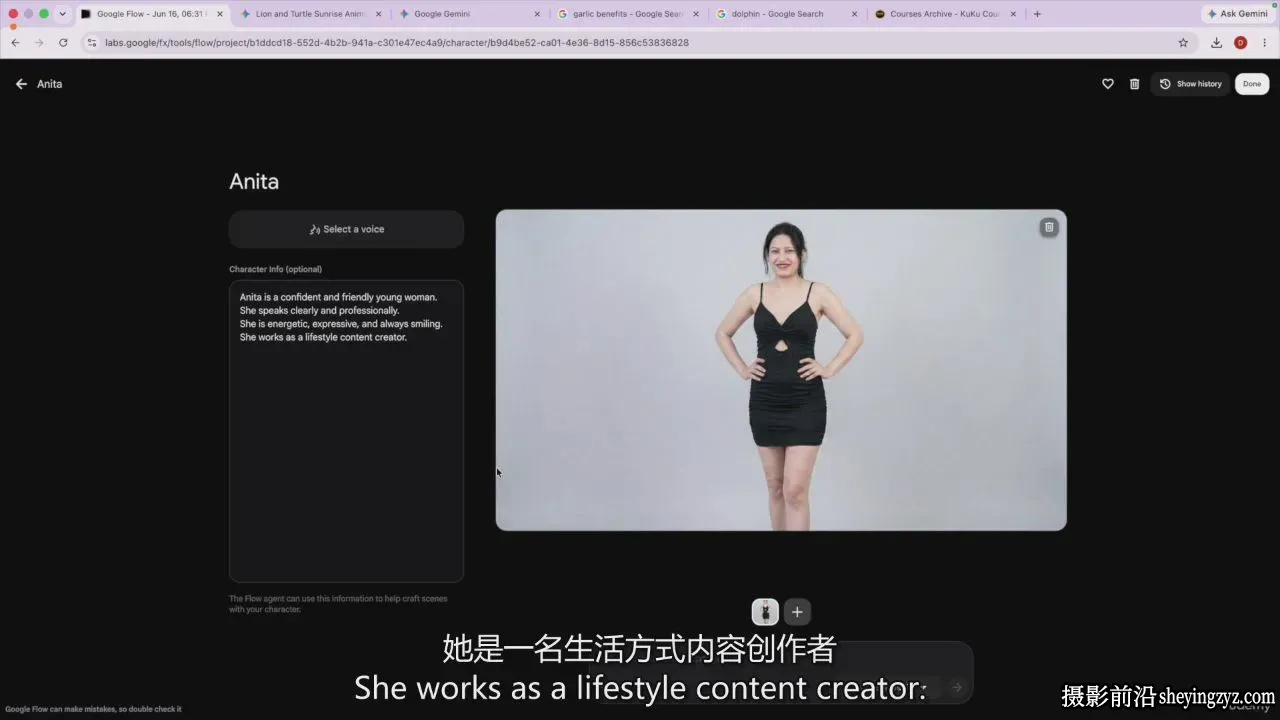Open browser downloads icon

tap(1216, 43)
